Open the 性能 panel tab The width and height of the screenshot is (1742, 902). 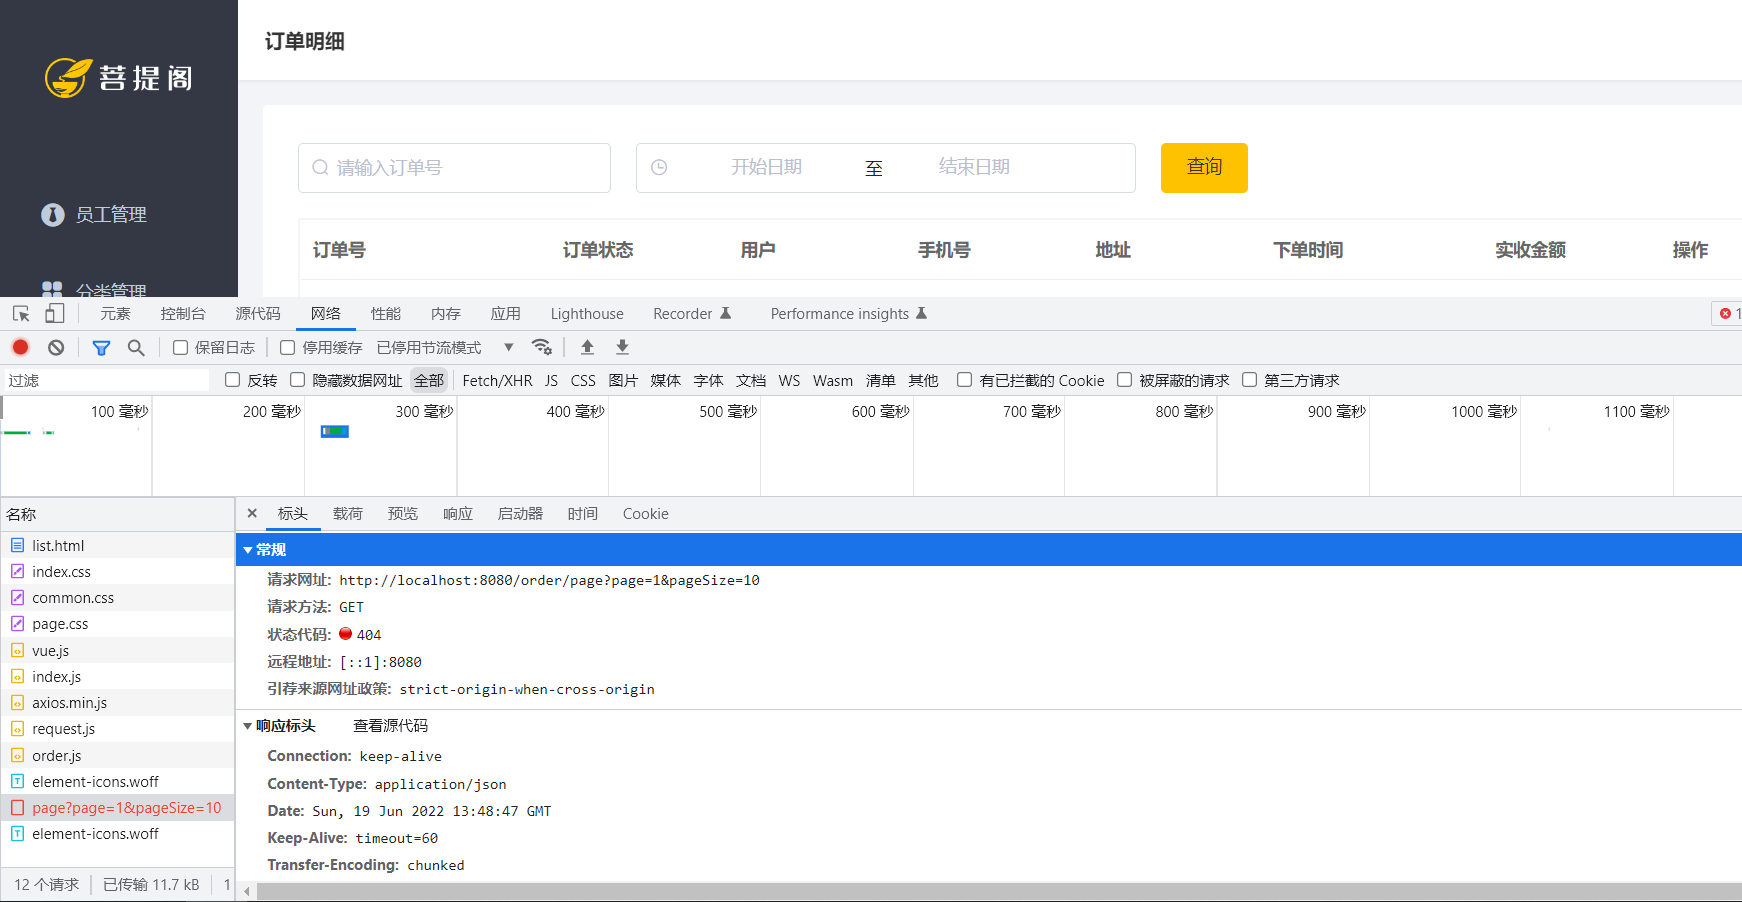pyautogui.click(x=385, y=313)
